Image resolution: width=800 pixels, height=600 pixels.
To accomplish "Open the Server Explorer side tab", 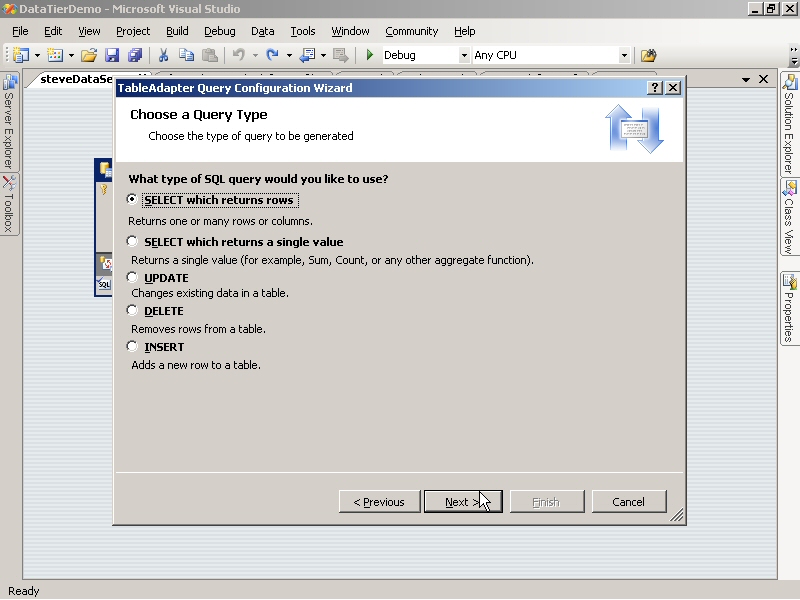I will (x=9, y=121).
